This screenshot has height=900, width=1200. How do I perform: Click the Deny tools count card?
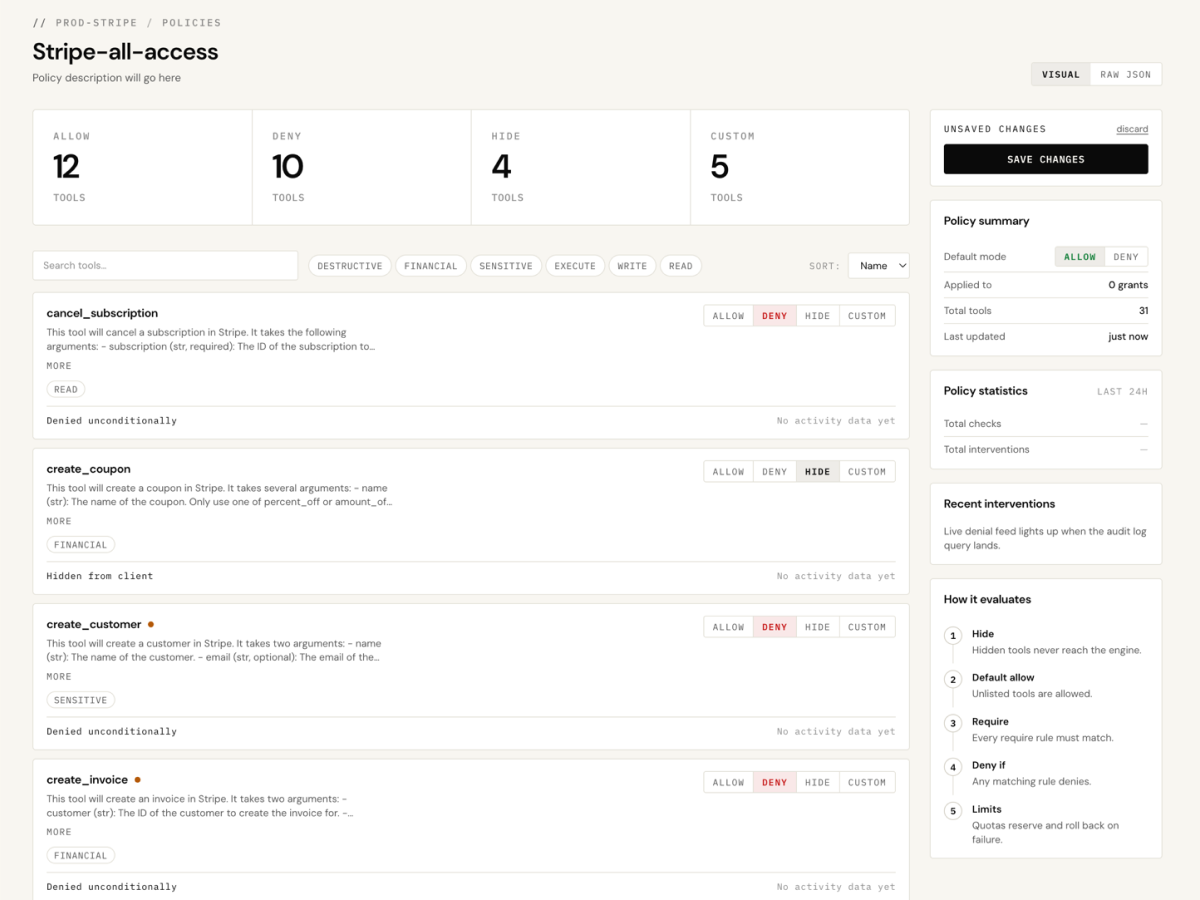pyautogui.click(x=361, y=167)
